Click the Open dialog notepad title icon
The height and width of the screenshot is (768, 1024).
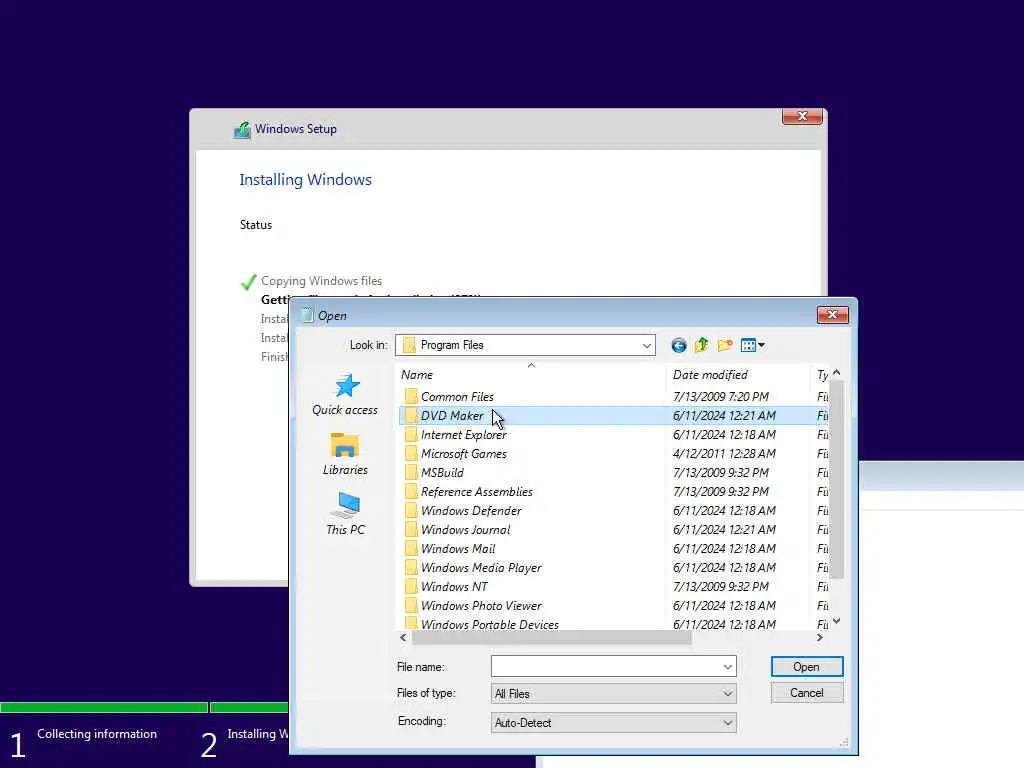(307, 315)
